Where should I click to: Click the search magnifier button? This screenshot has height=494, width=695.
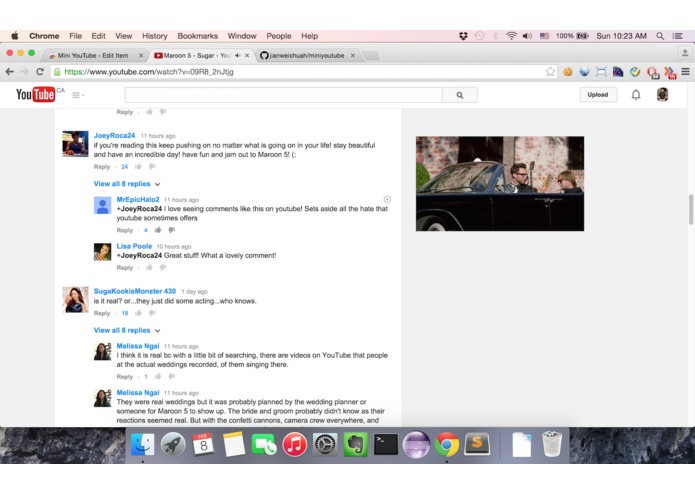(x=460, y=95)
